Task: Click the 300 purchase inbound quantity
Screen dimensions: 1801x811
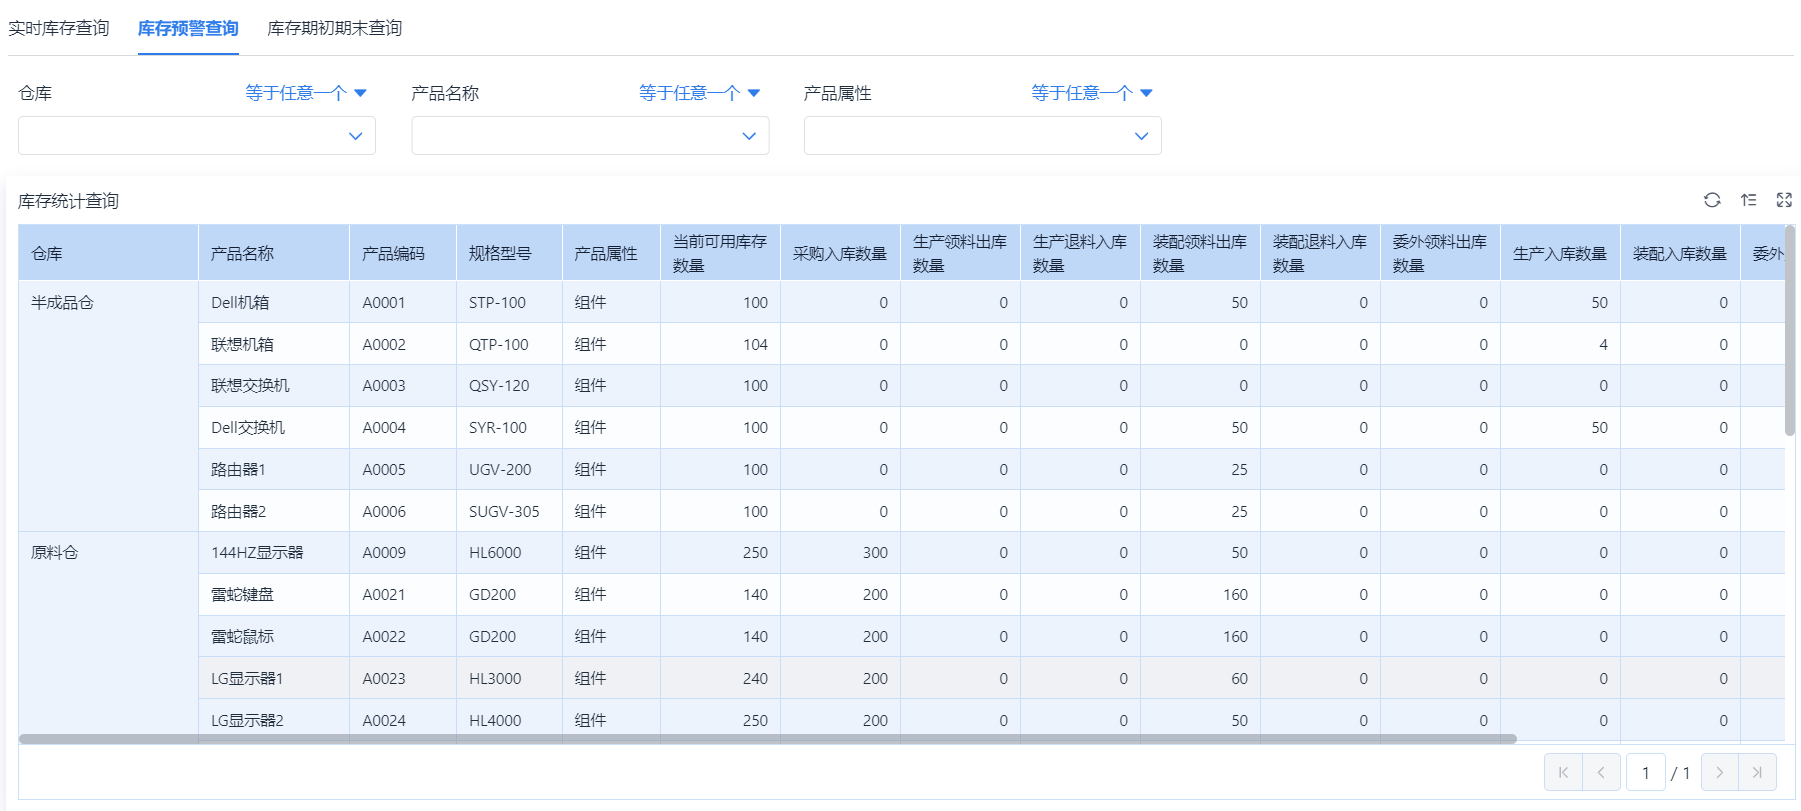Action: click(840, 552)
